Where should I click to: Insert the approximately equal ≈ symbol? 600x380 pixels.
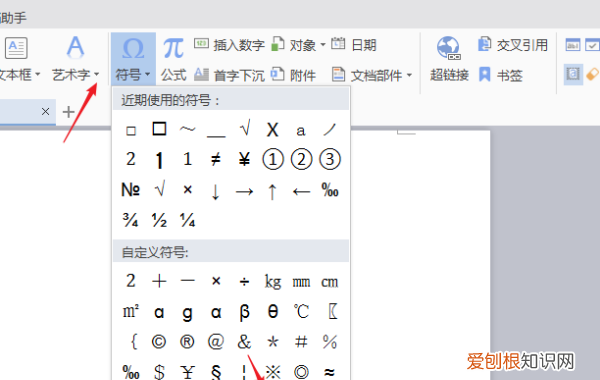[329, 372]
